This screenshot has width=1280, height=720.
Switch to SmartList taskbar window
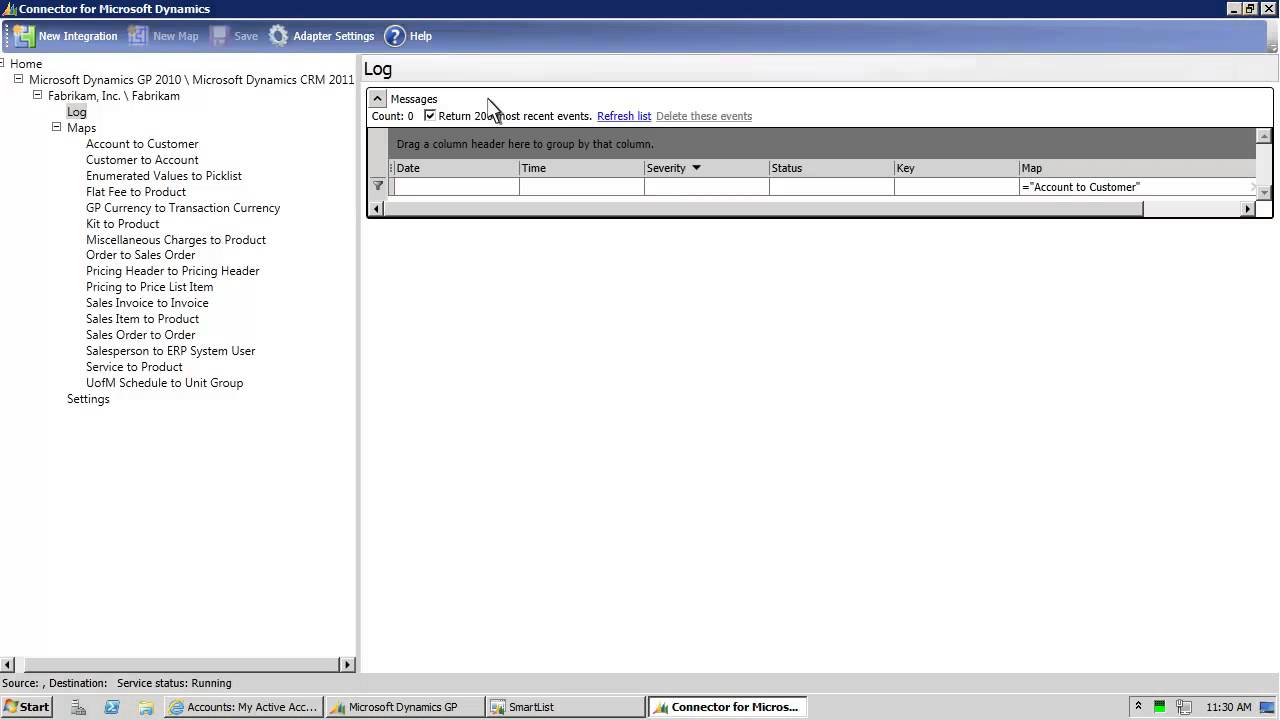(565, 707)
